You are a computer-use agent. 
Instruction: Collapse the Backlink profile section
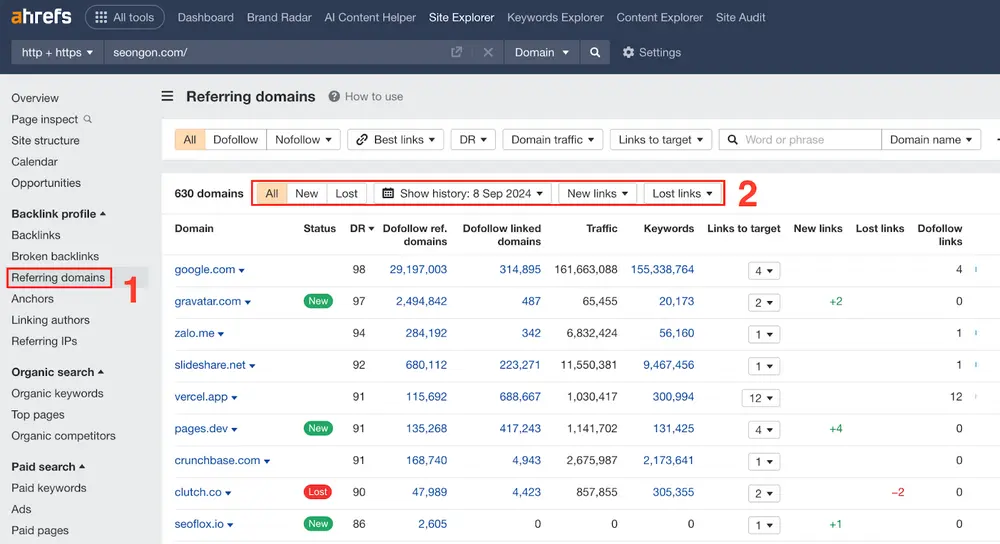[x=58, y=214]
